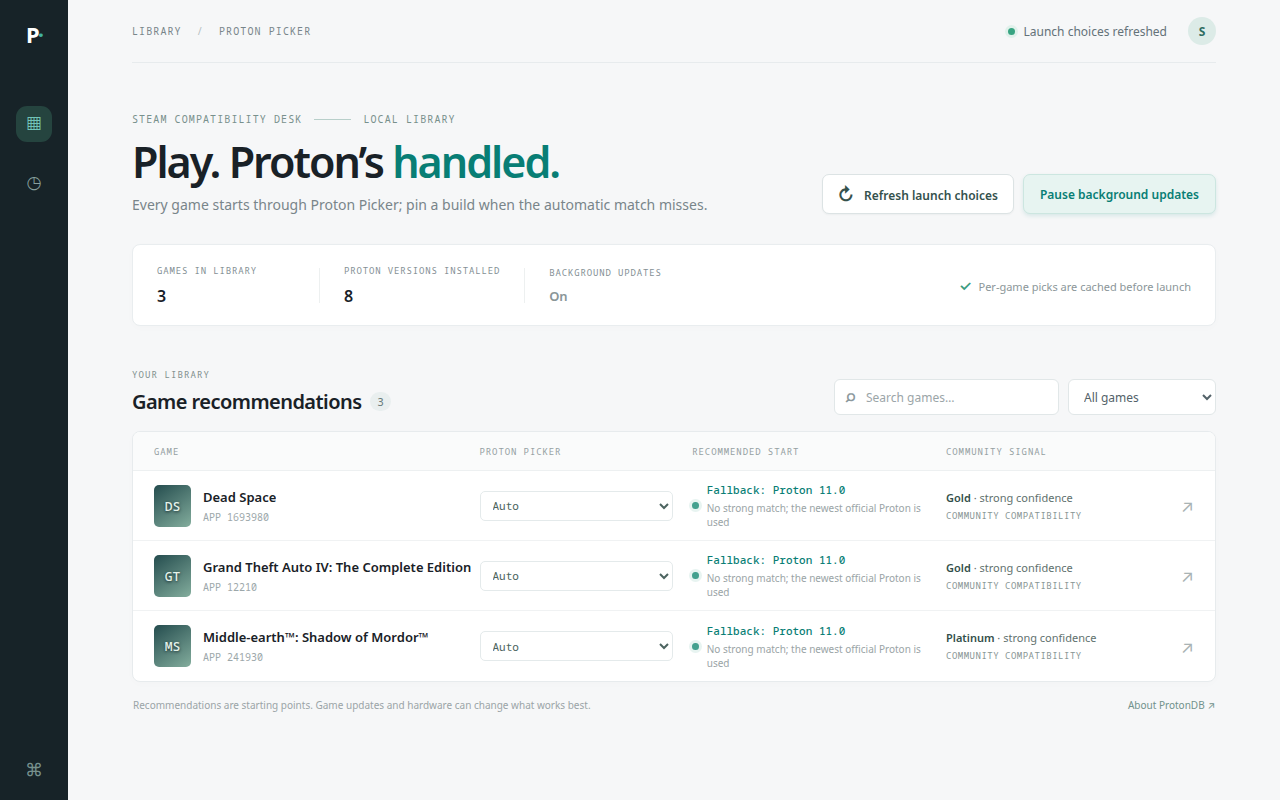Click the DS game tile icon
The image size is (1280, 800).
172,506
